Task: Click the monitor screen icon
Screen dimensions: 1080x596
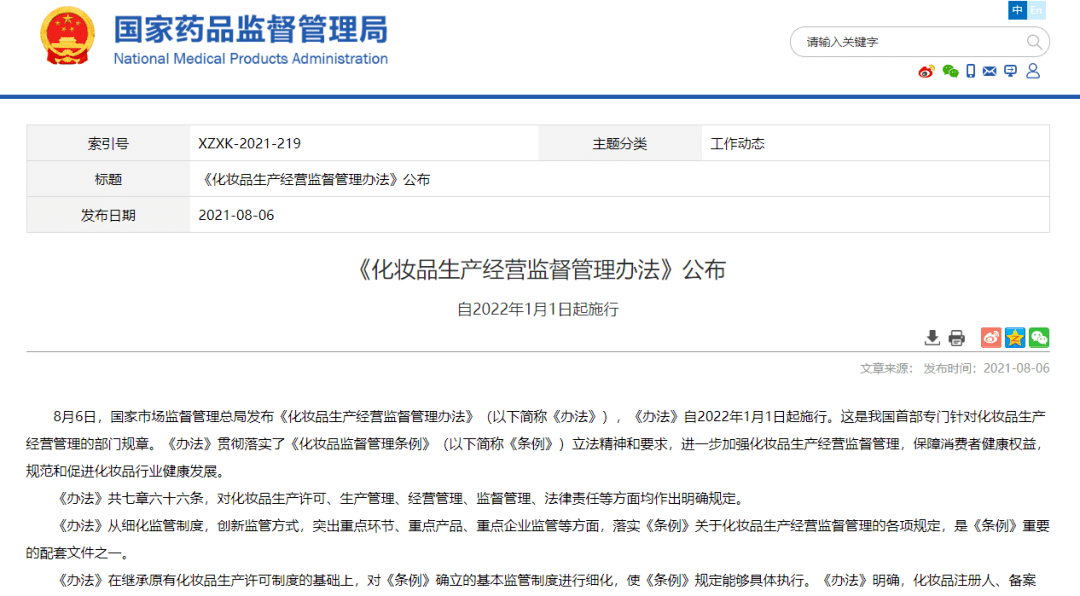Action: (x=1010, y=71)
